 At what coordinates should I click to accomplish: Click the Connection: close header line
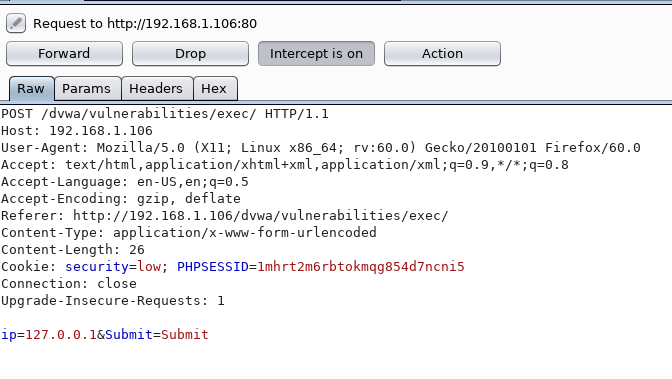coord(69,284)
